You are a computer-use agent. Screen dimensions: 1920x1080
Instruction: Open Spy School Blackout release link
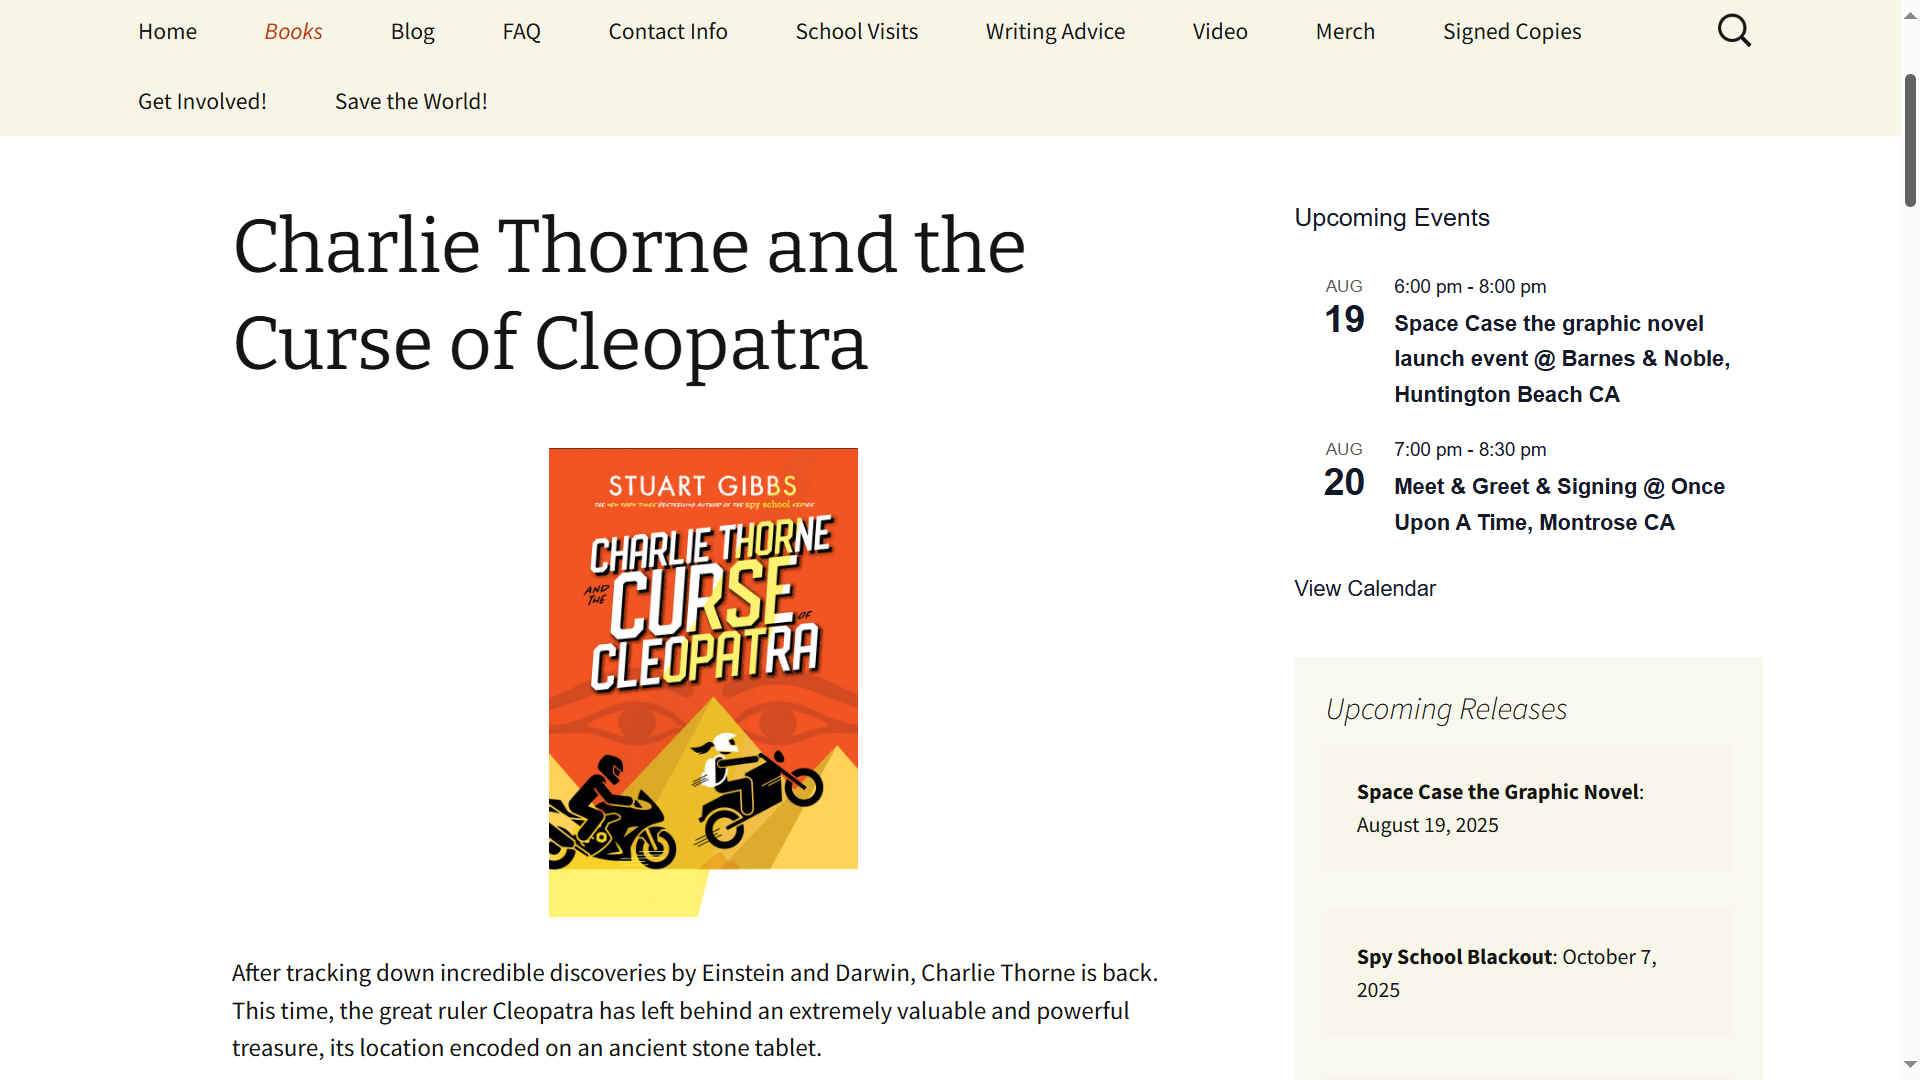pyautogui.click(x=1454, y=957)
